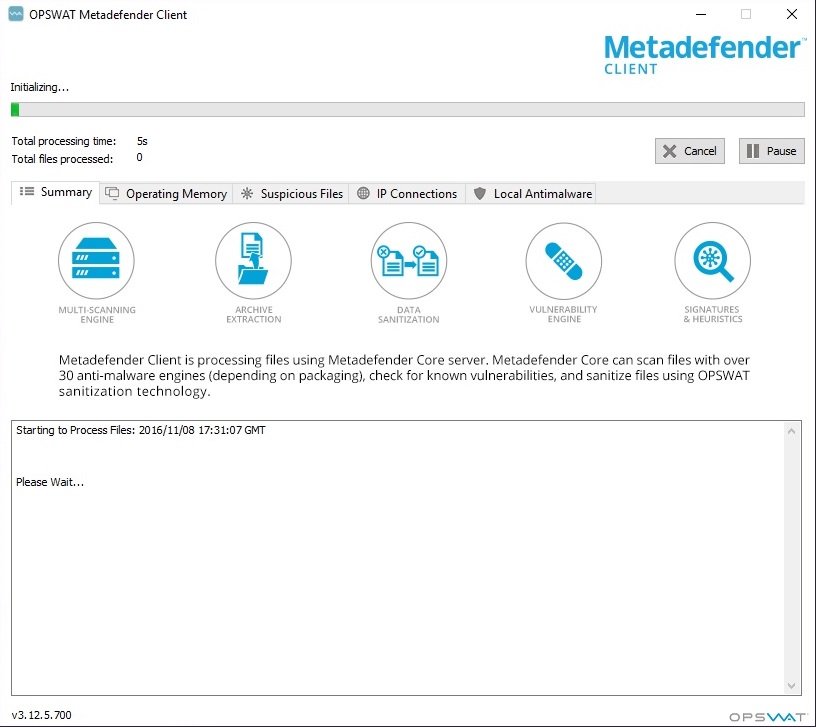Click the VULNERABILITY ENGINE label
The image size is (816, 727).
pos(564,314)
